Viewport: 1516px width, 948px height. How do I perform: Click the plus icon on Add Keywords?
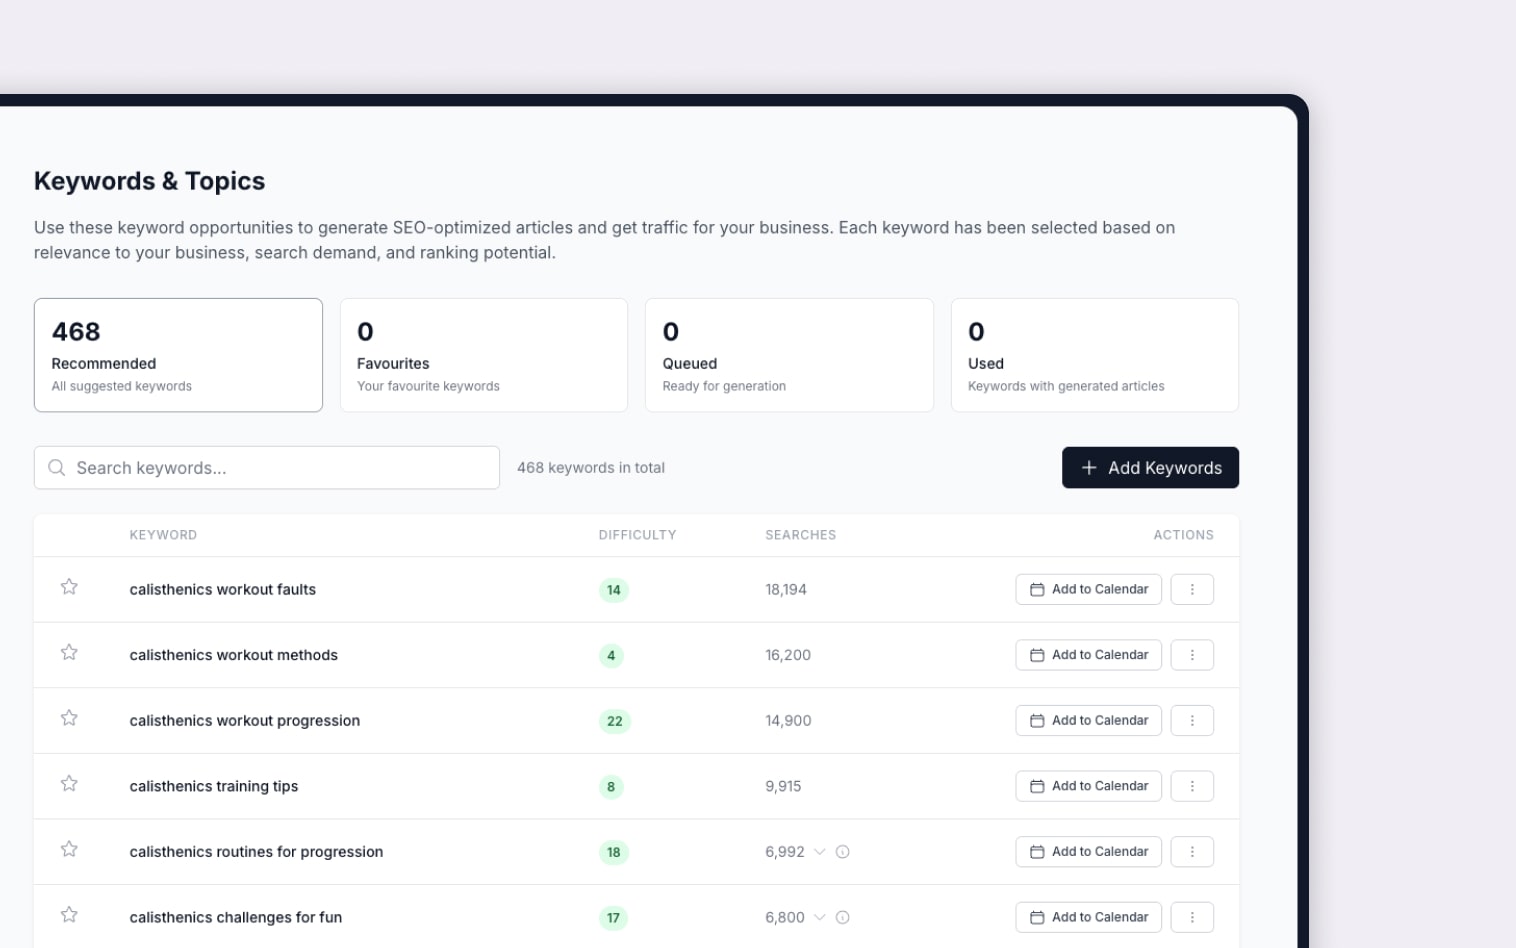pos(1089,467)
